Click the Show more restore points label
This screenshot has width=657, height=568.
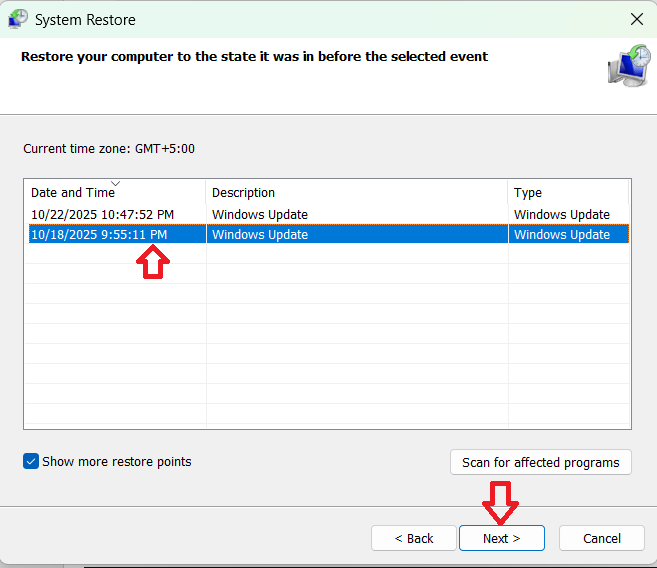click(116, 462)
